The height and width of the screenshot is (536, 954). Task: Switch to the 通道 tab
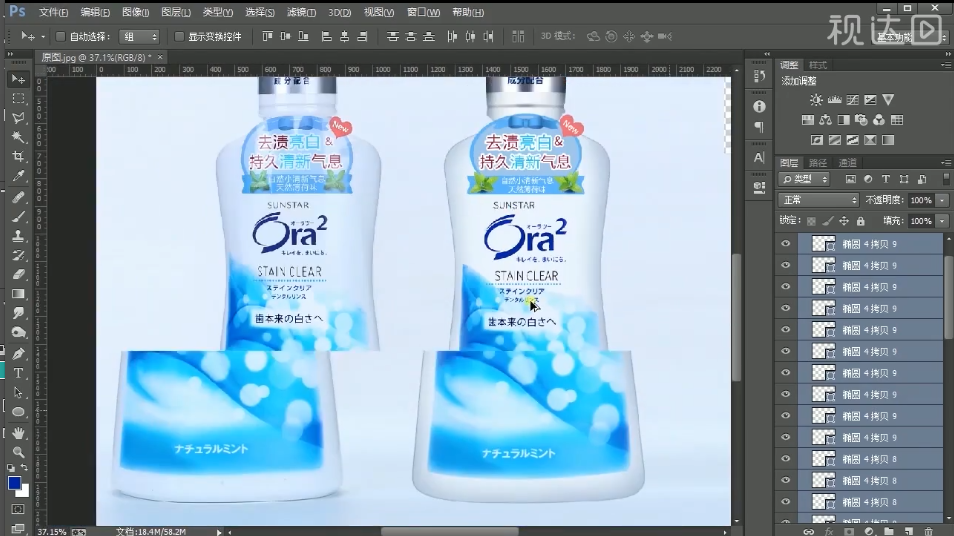(x=847, y=162)
